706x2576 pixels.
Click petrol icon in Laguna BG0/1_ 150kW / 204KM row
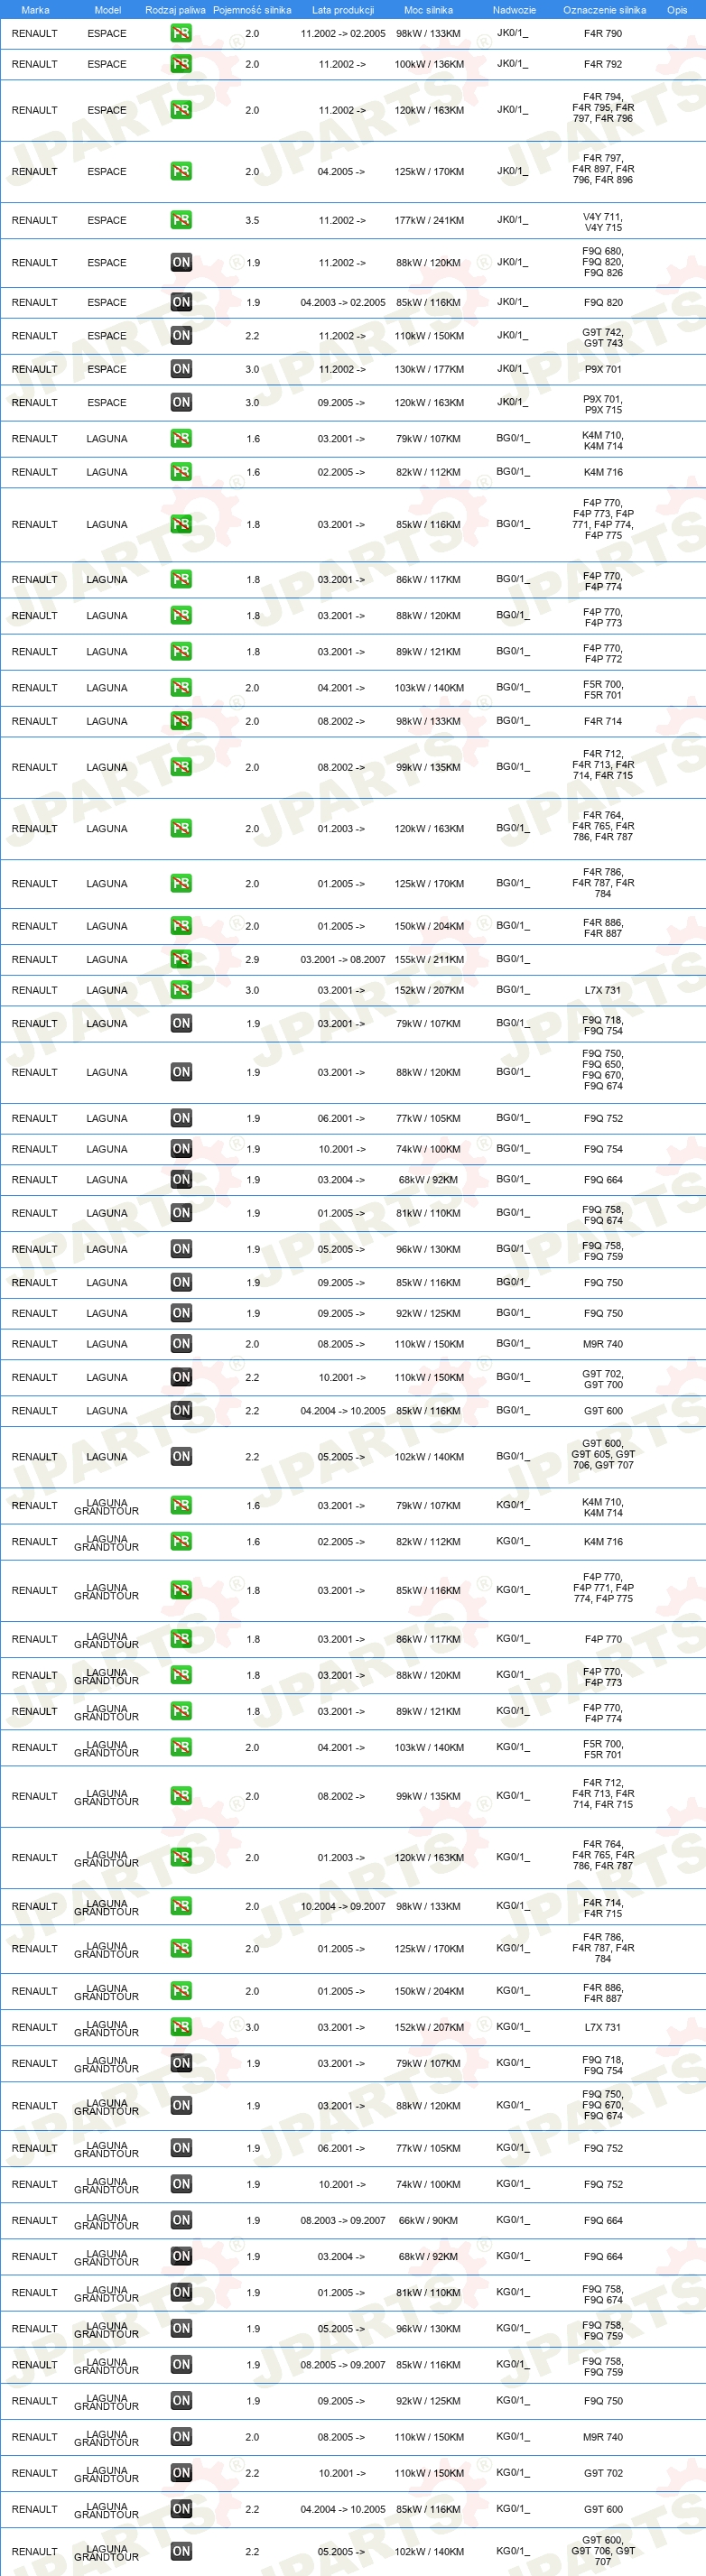[x=181, y=926]
